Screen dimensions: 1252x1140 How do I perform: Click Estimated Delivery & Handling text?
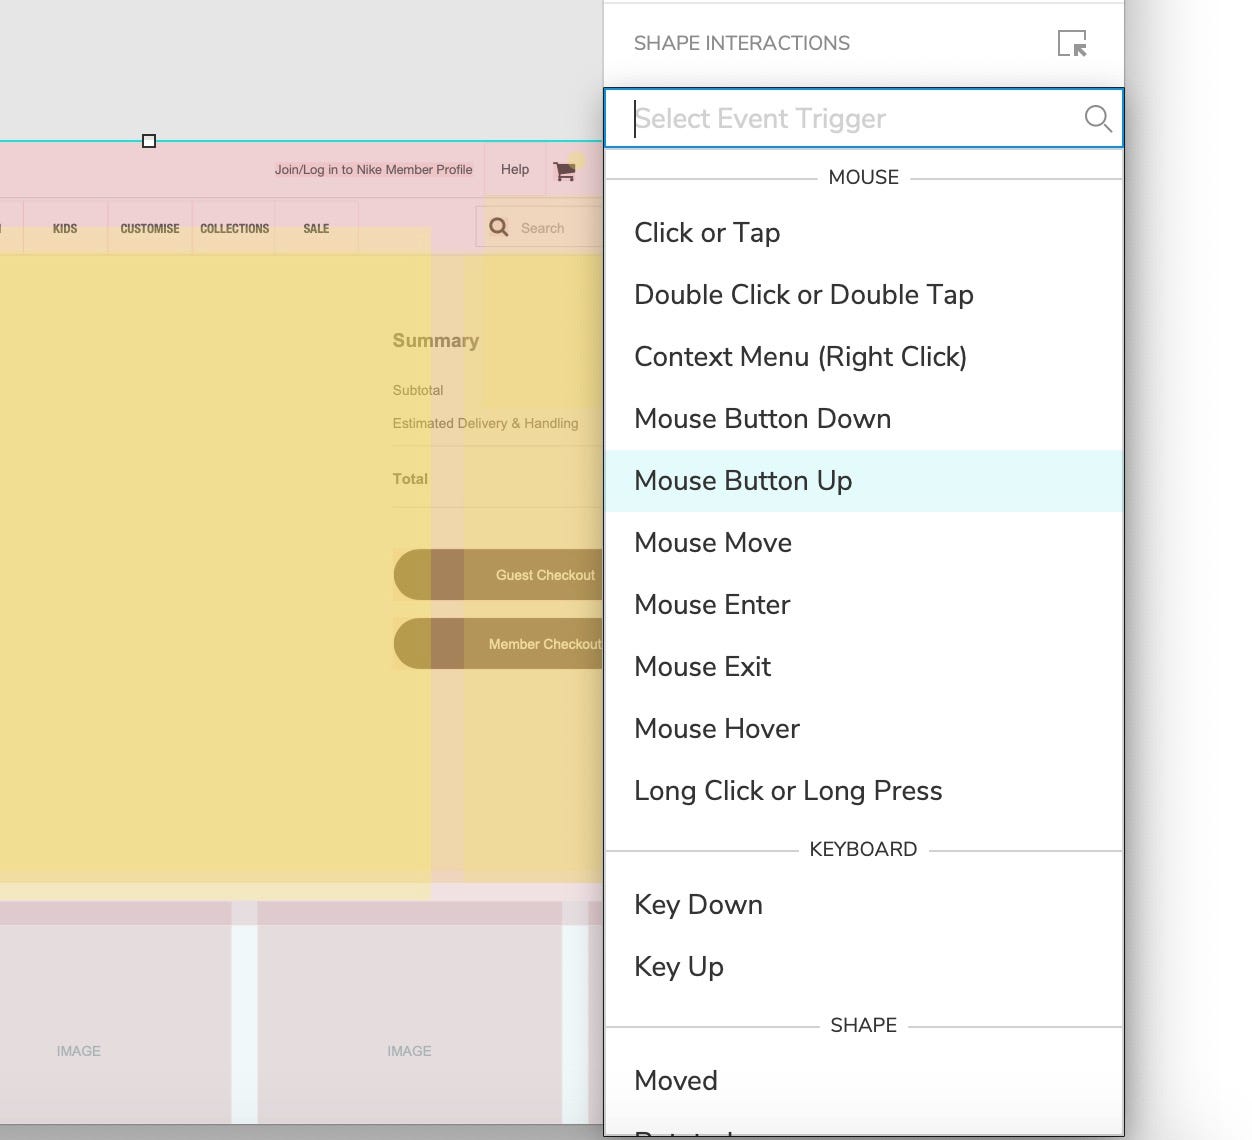pyautogui.click(x=485, y=423)
